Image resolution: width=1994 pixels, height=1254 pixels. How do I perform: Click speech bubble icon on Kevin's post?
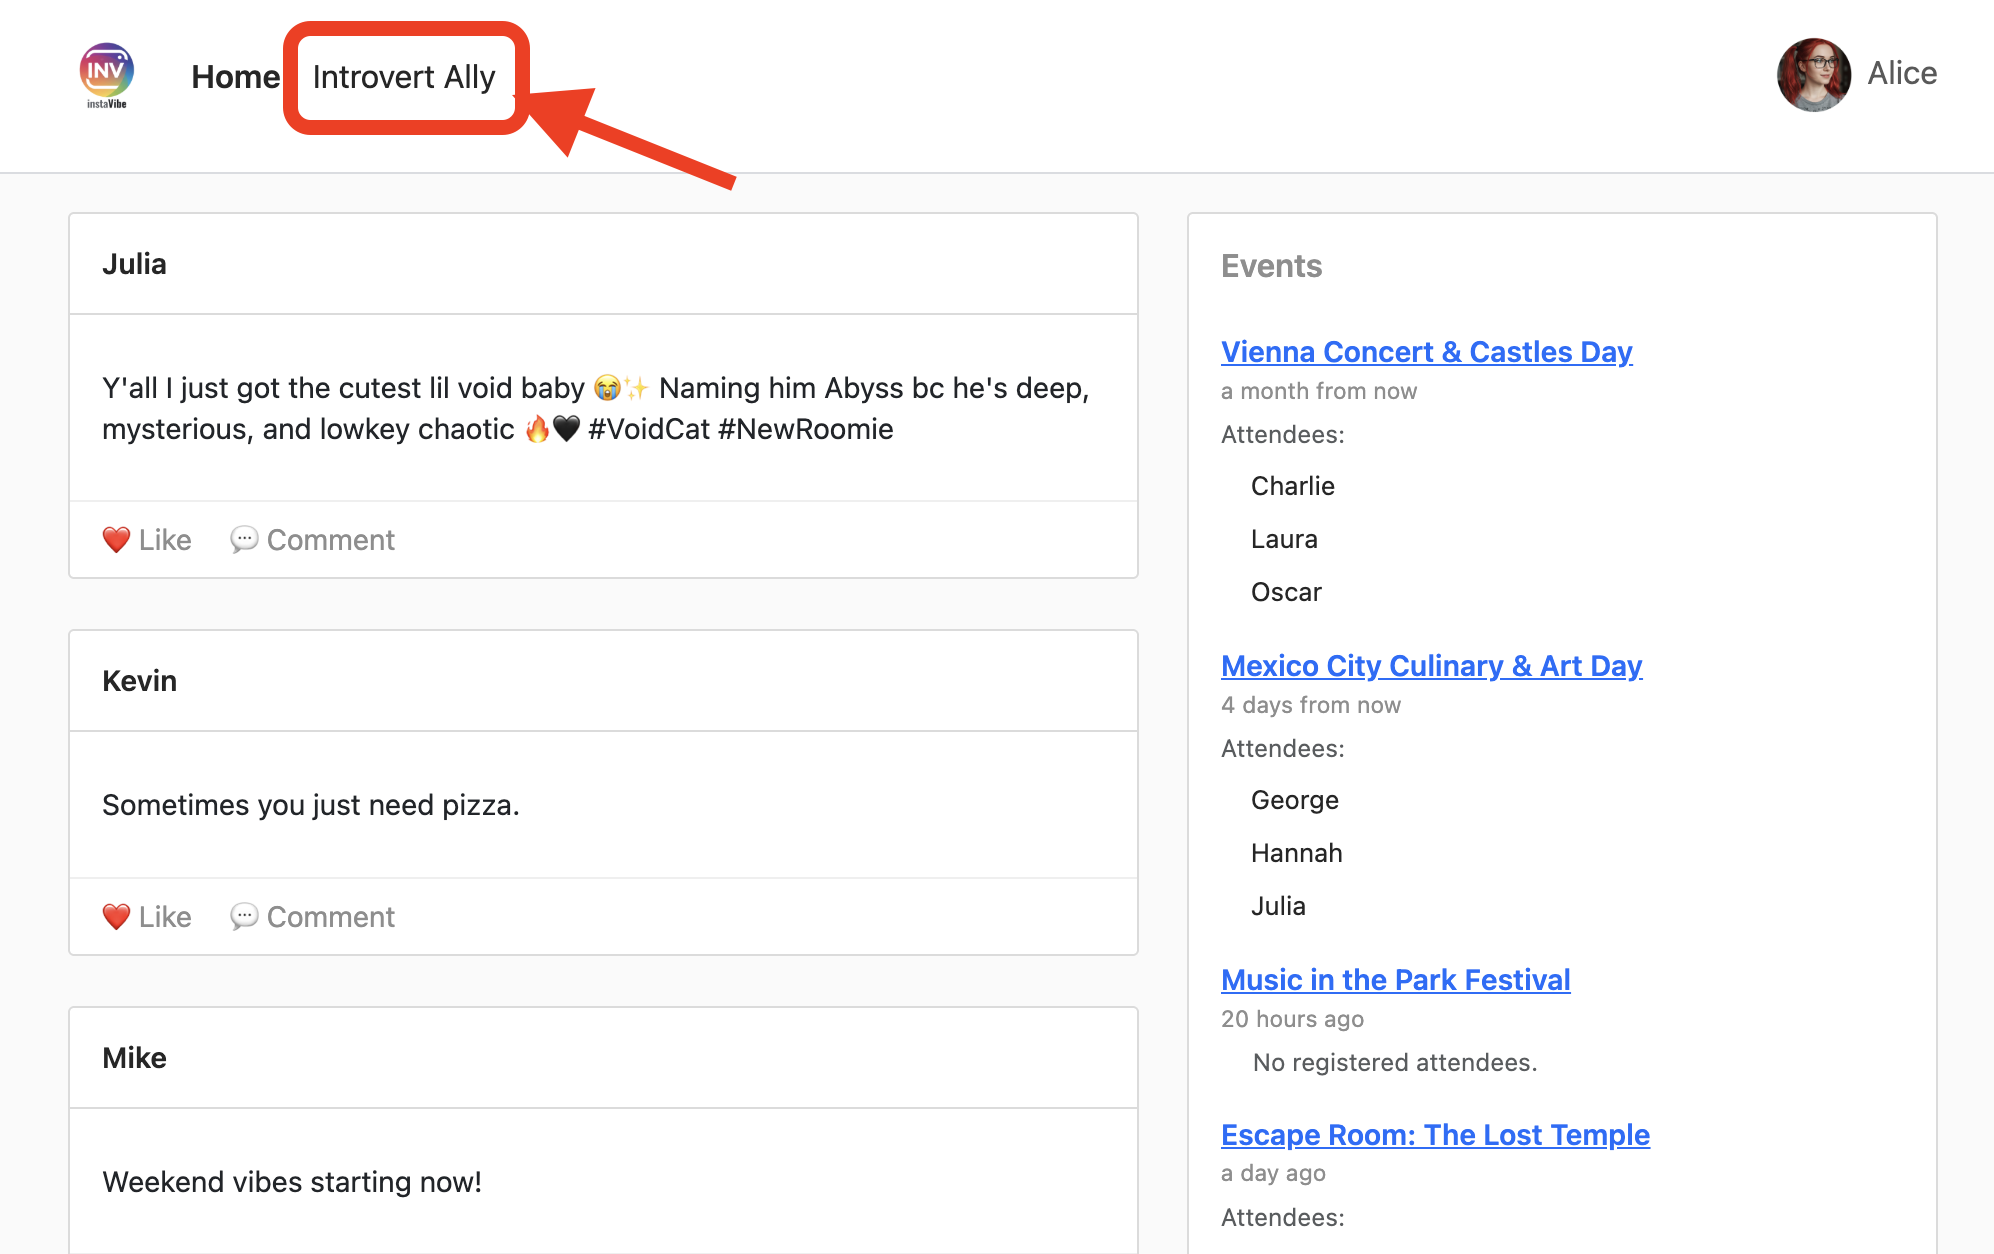244,917
